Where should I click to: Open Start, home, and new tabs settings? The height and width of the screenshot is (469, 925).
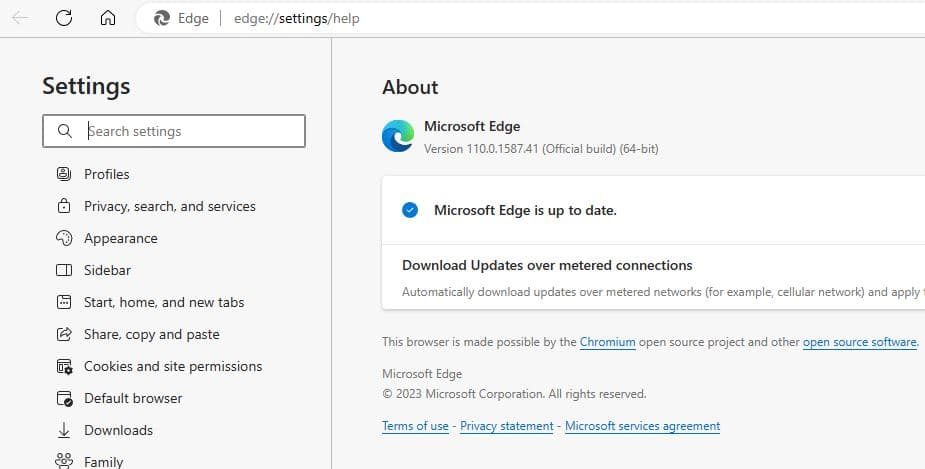(x=164, y=302)
